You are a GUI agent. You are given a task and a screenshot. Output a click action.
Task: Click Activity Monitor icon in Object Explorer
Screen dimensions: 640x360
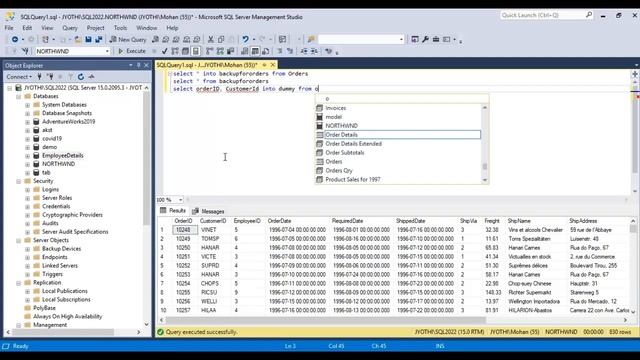click(x=91, y=77)
